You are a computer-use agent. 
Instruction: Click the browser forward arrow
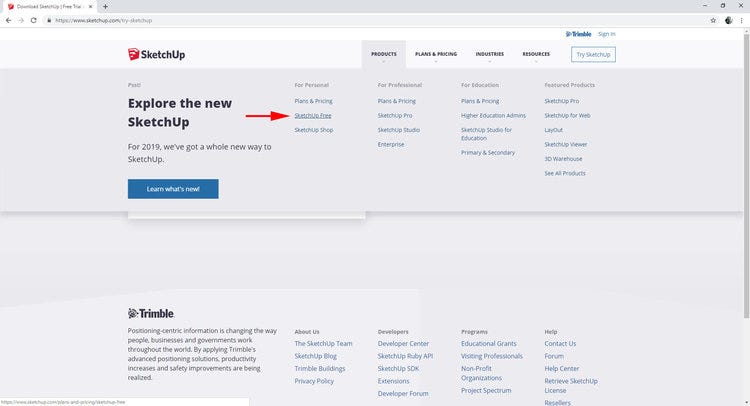point(21,21)
